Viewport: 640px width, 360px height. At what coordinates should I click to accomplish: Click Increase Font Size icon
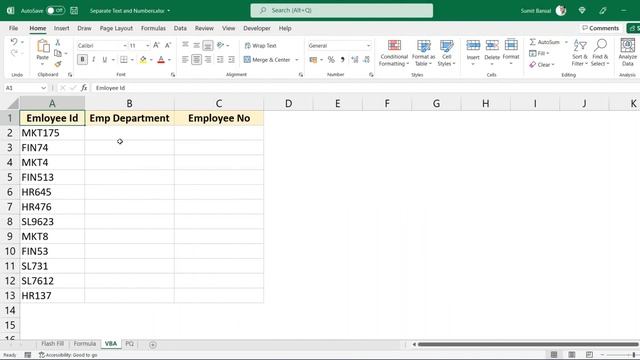pos(156,45)
